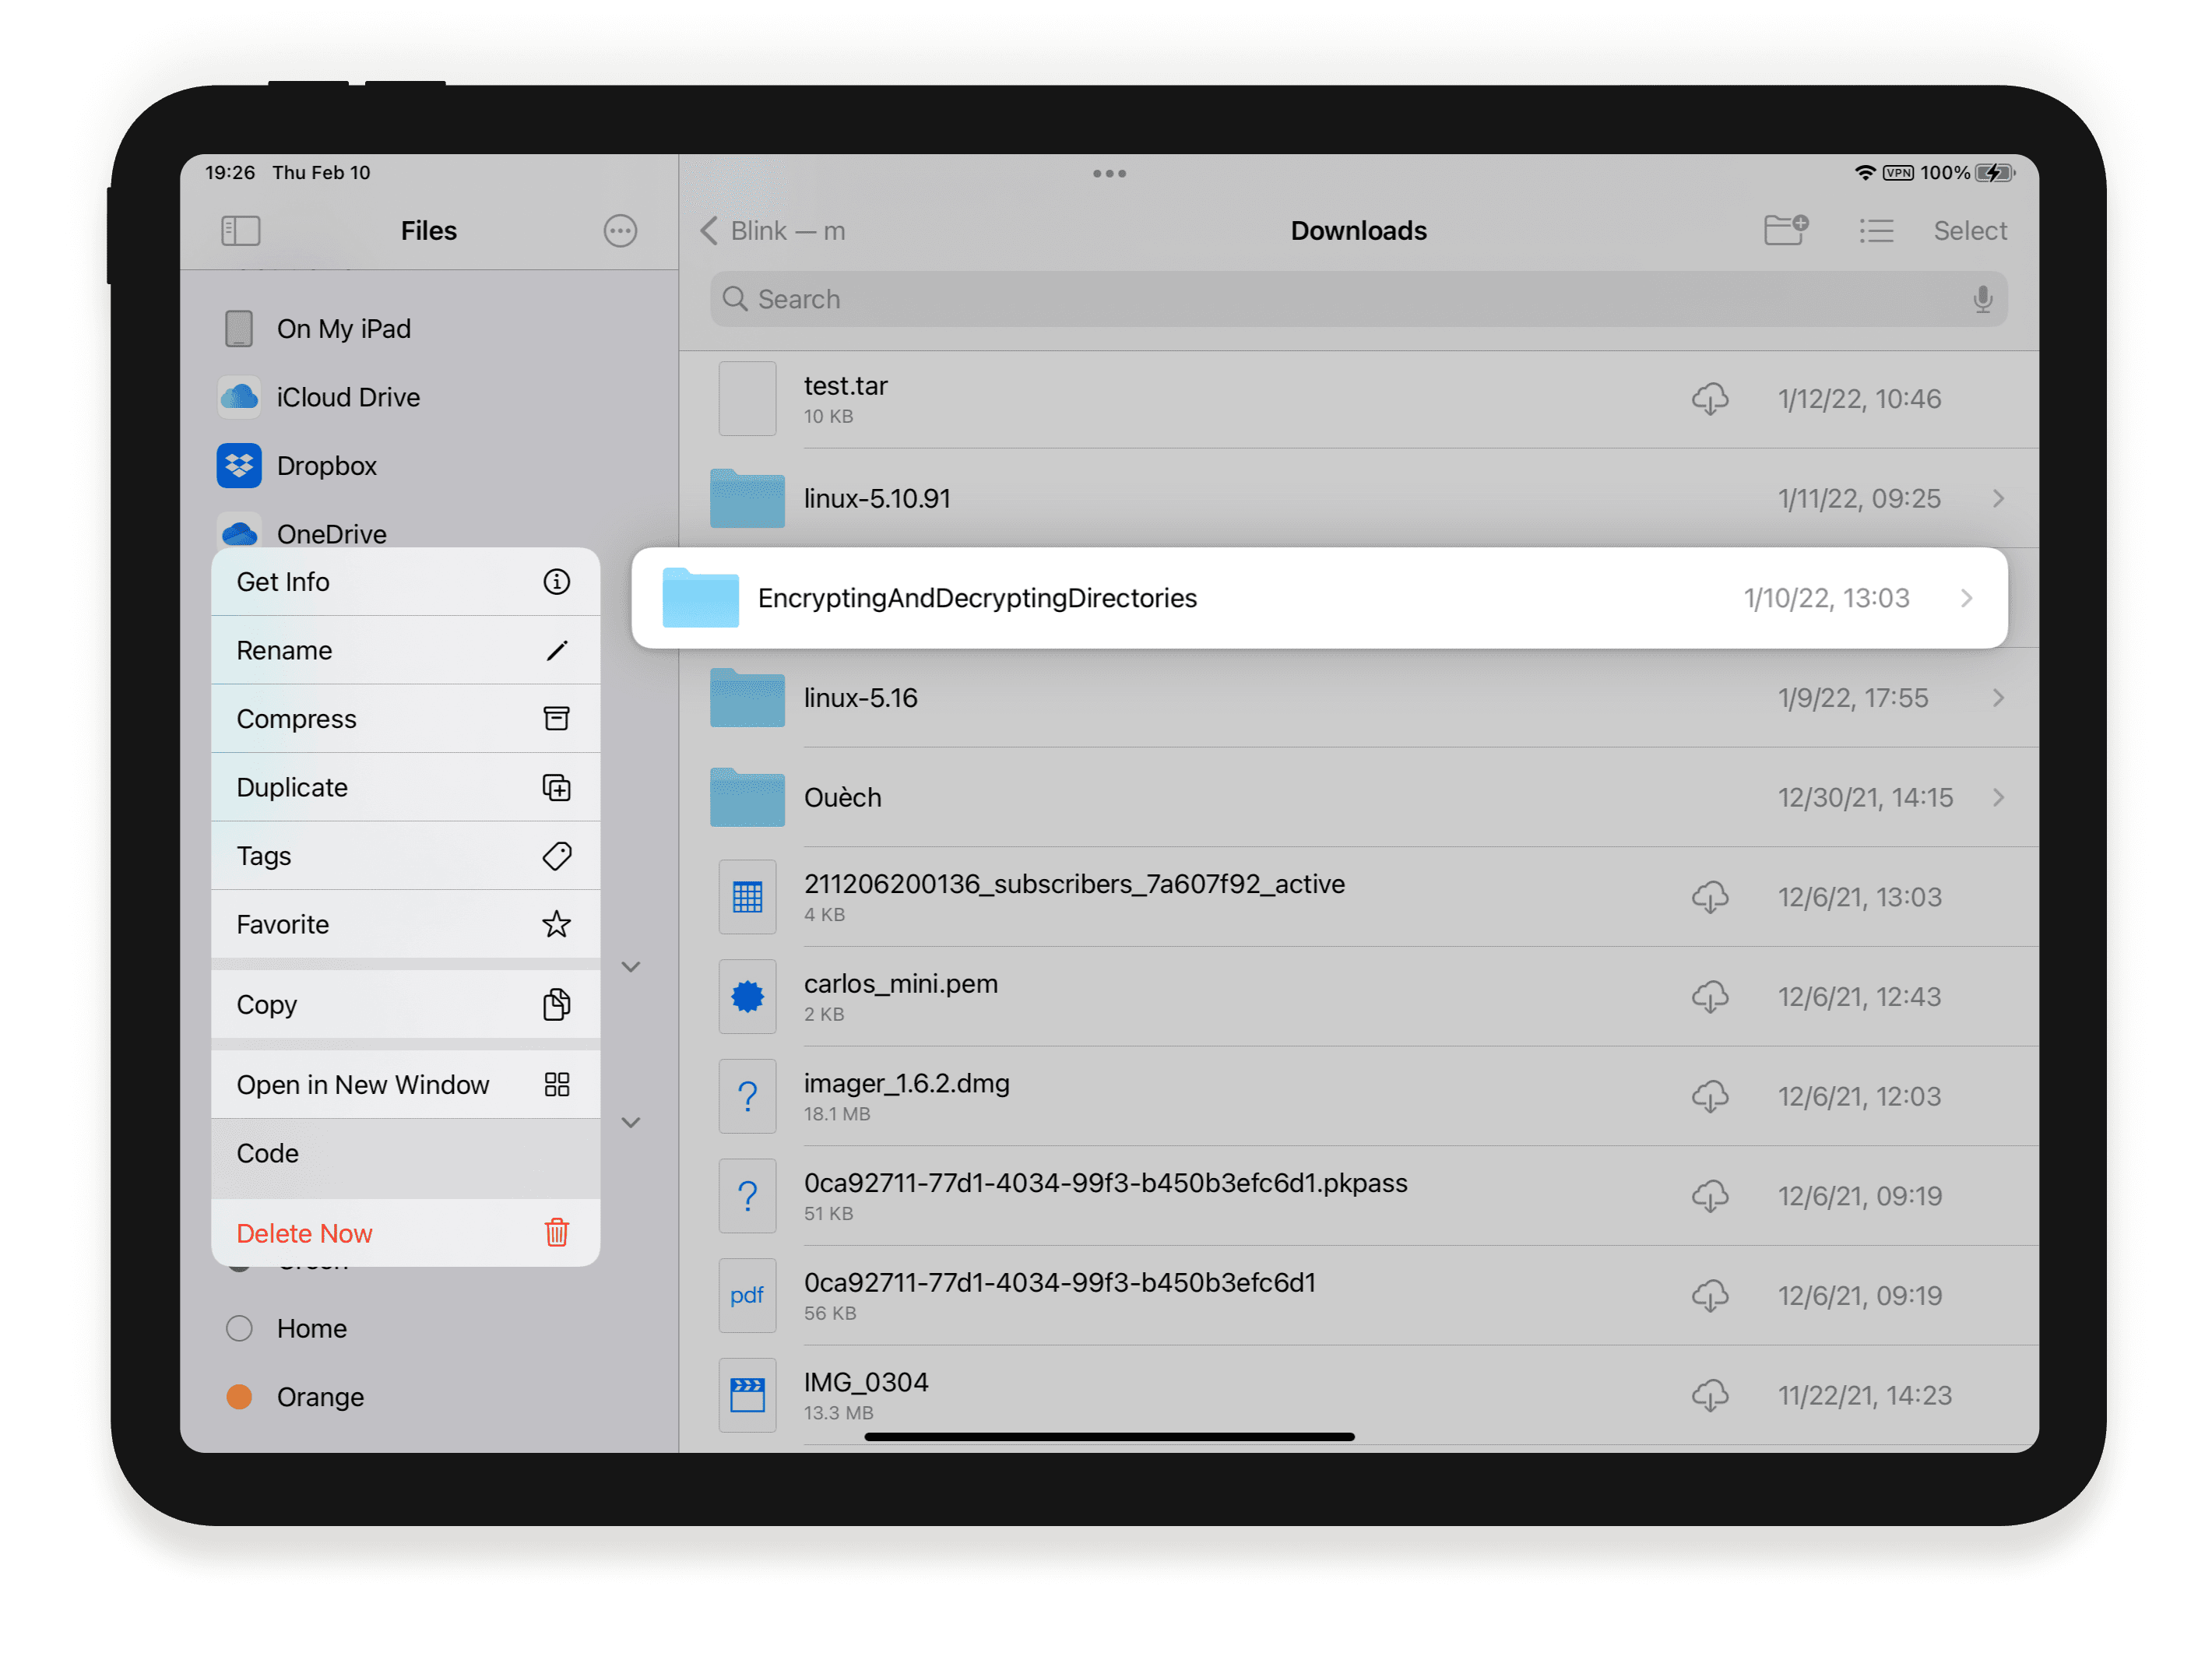Tap the home indicator bar
This screenshot has height=1667, width=2212.
pyautogui.click(x=1109, y=1437)
